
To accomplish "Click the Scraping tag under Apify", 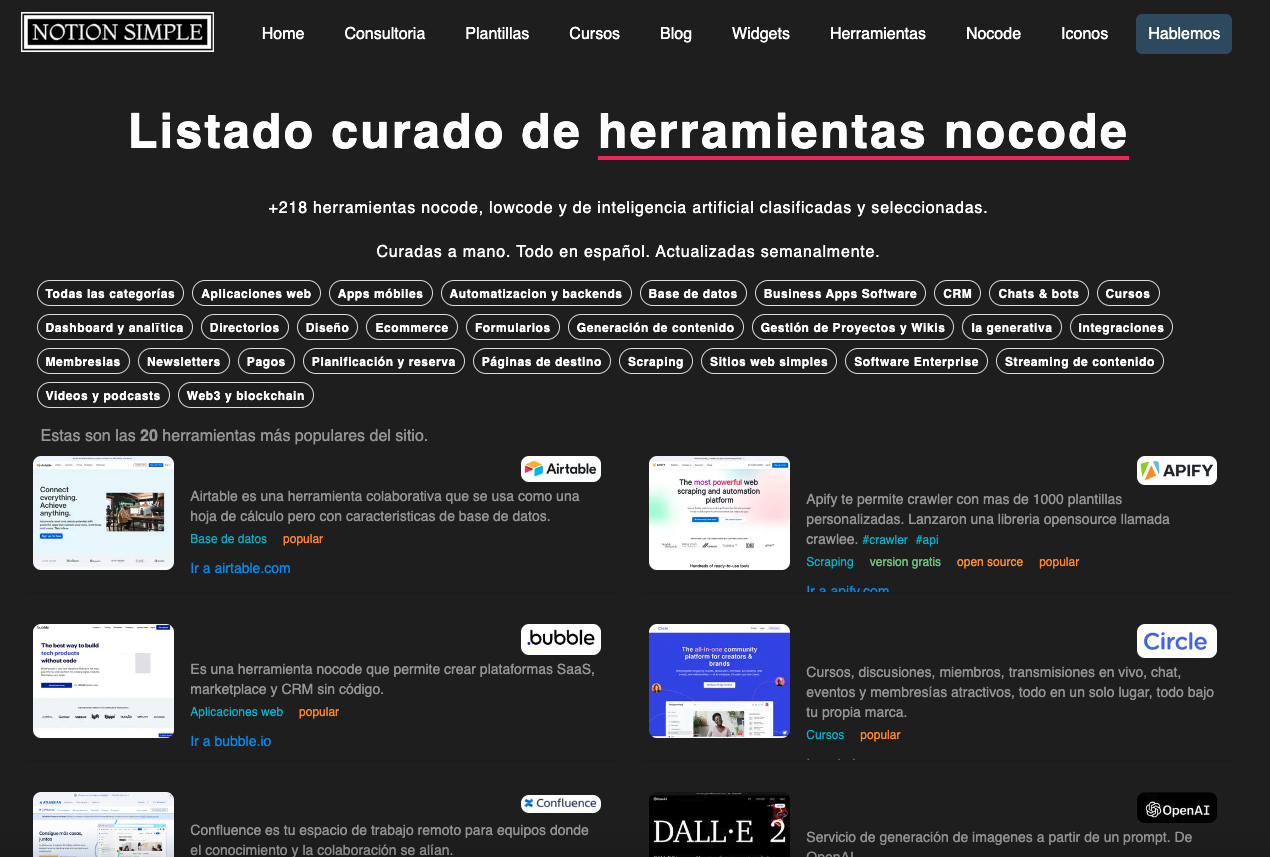I will (x=830, y=562).
